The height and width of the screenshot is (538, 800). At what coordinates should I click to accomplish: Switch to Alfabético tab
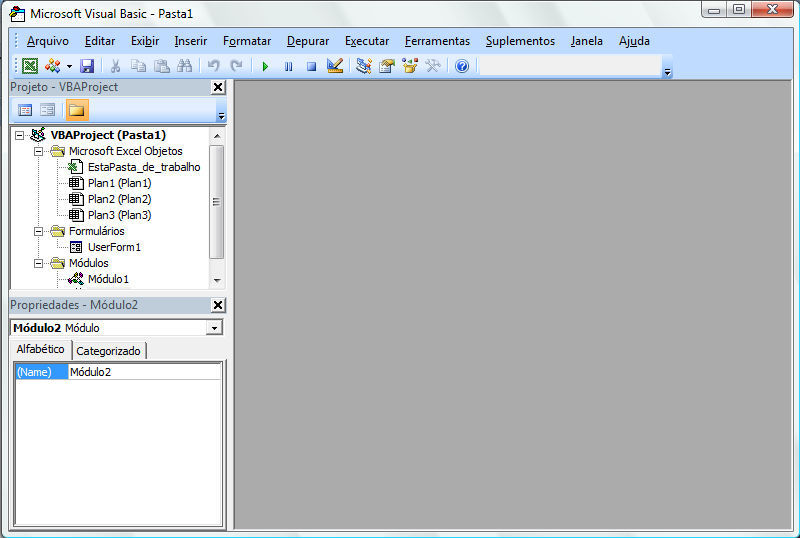pos(40,349)
